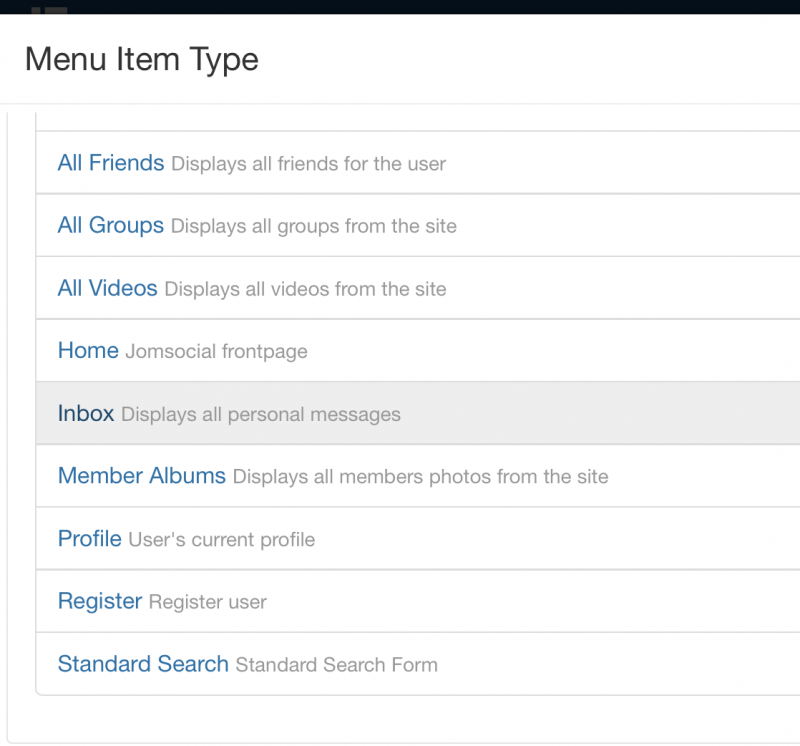Click the Register menu item type
The width and height of the screenshot is (800, 746).
[x=99, y=601]
